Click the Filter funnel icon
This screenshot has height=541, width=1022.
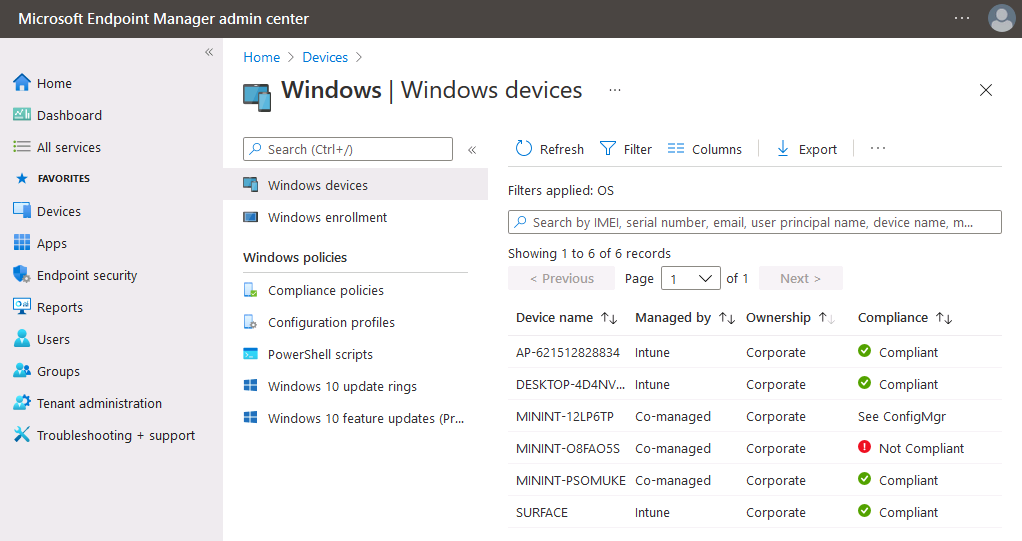607,149
